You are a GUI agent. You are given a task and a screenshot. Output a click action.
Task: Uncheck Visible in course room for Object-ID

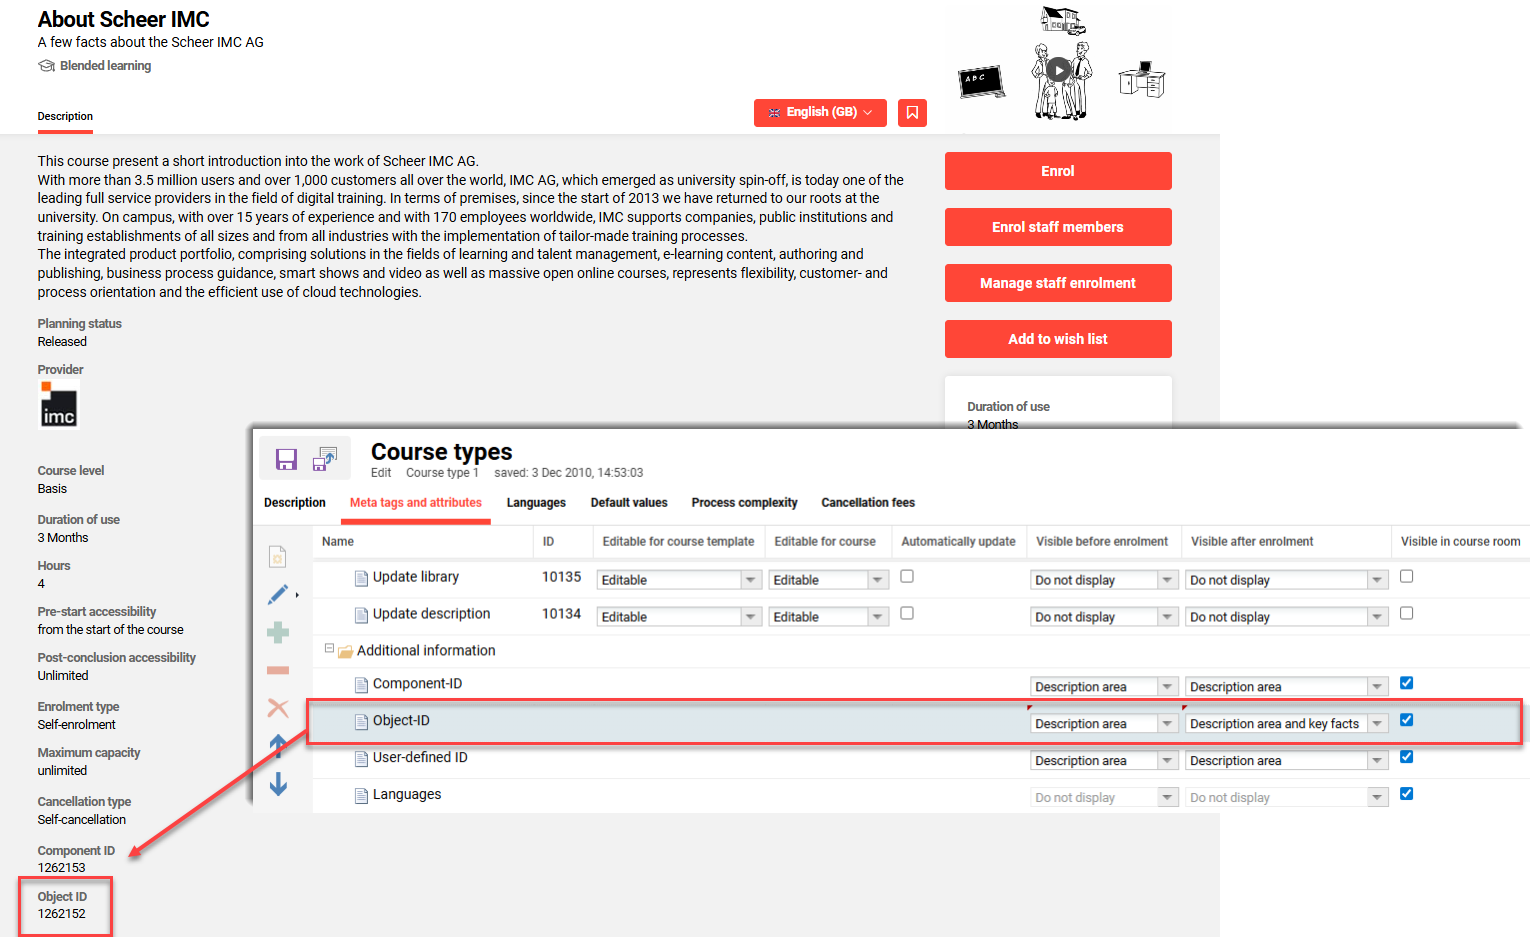(x=1406, y=719)
